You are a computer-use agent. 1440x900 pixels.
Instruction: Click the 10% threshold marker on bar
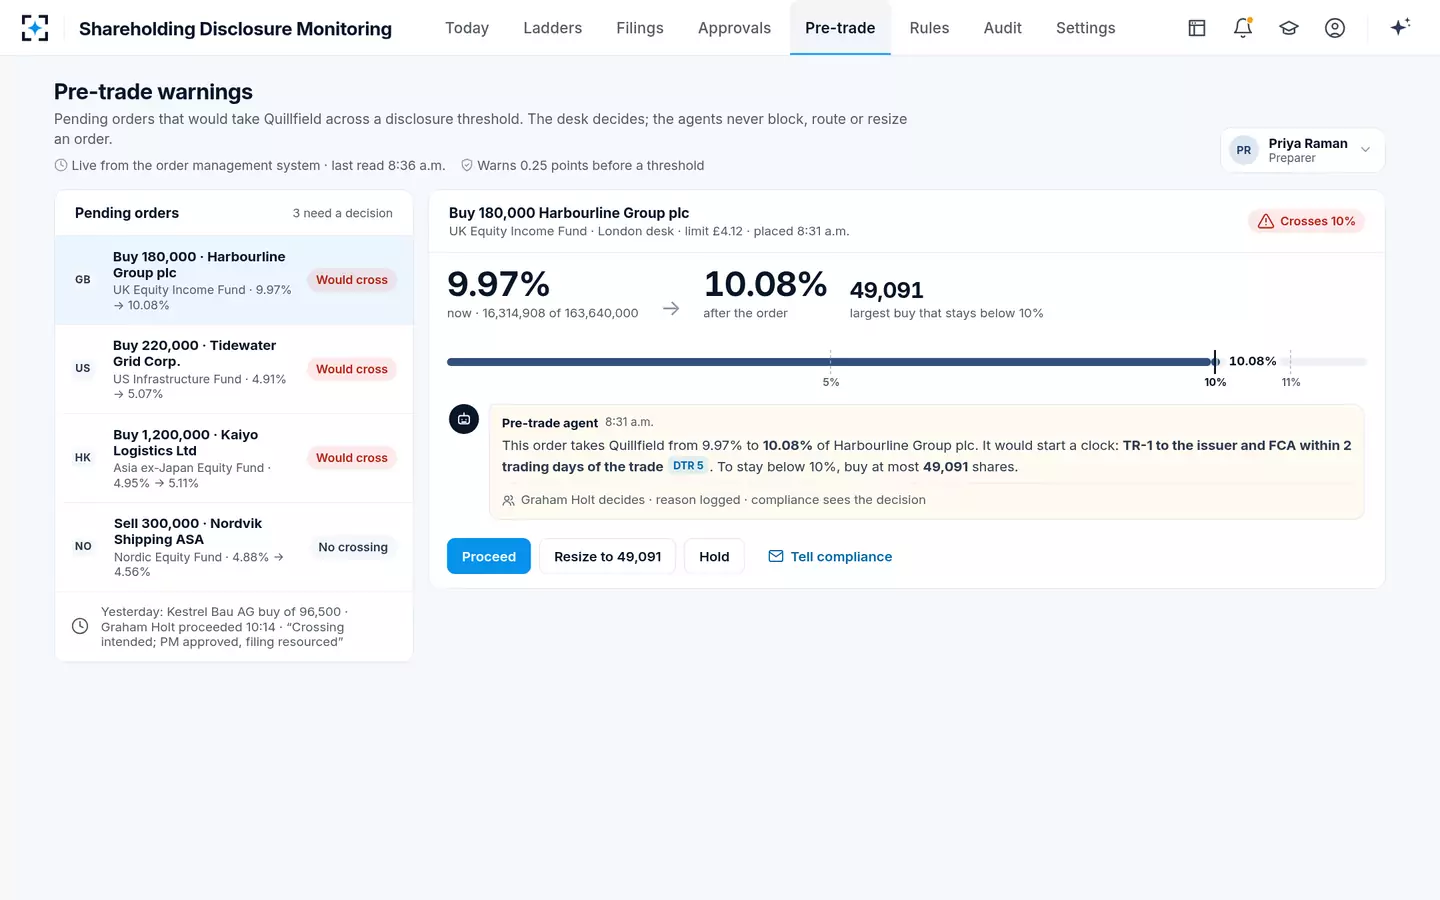1215,362
